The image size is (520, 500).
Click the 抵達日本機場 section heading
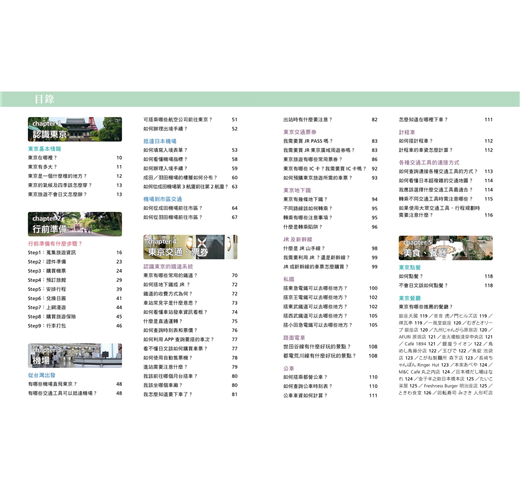(x=160, y=141)
